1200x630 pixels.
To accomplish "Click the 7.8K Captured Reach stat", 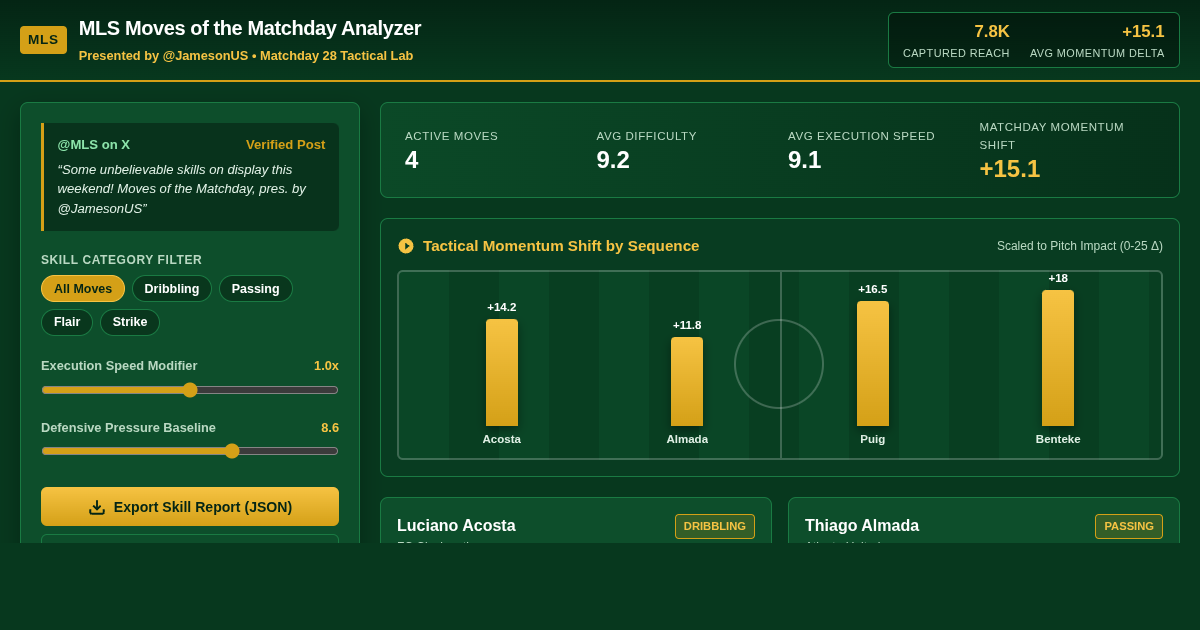I will click(956, 40).
